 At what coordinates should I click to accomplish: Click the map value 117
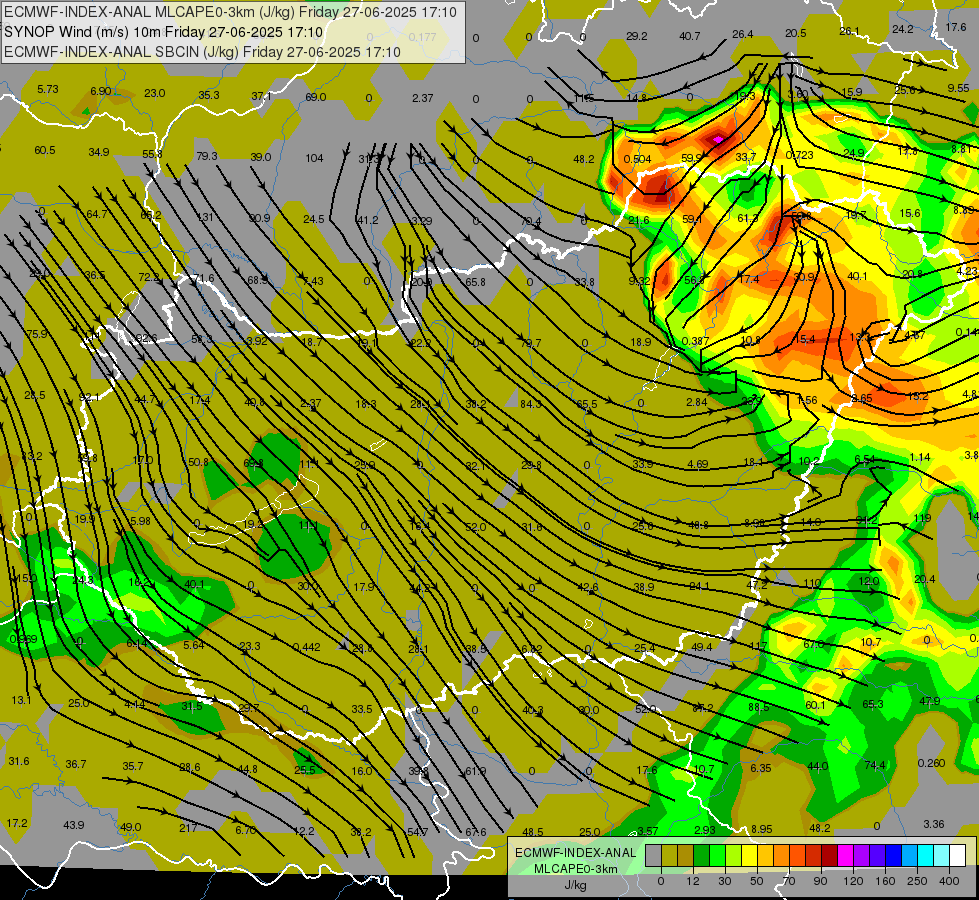pos(758,646)
